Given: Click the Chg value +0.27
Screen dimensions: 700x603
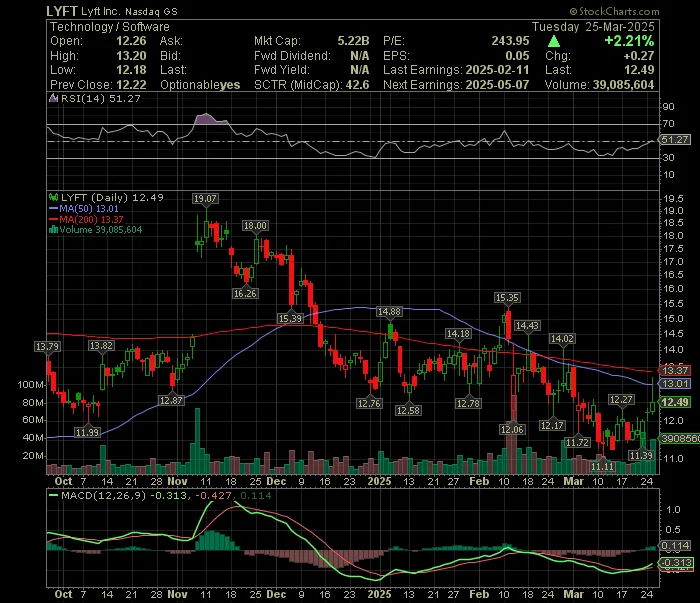Looking at the screenshot, I should tap(639, 56).
